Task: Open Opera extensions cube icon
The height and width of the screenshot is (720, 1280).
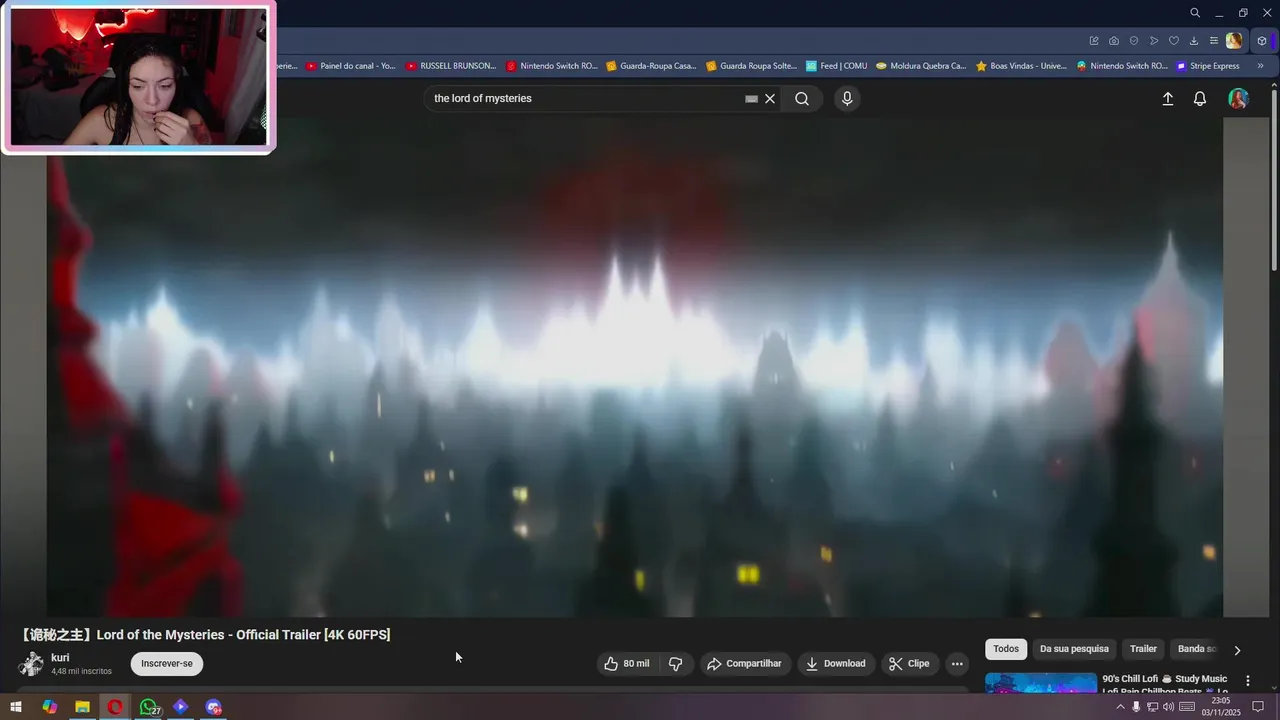Action: point(1262,41)
